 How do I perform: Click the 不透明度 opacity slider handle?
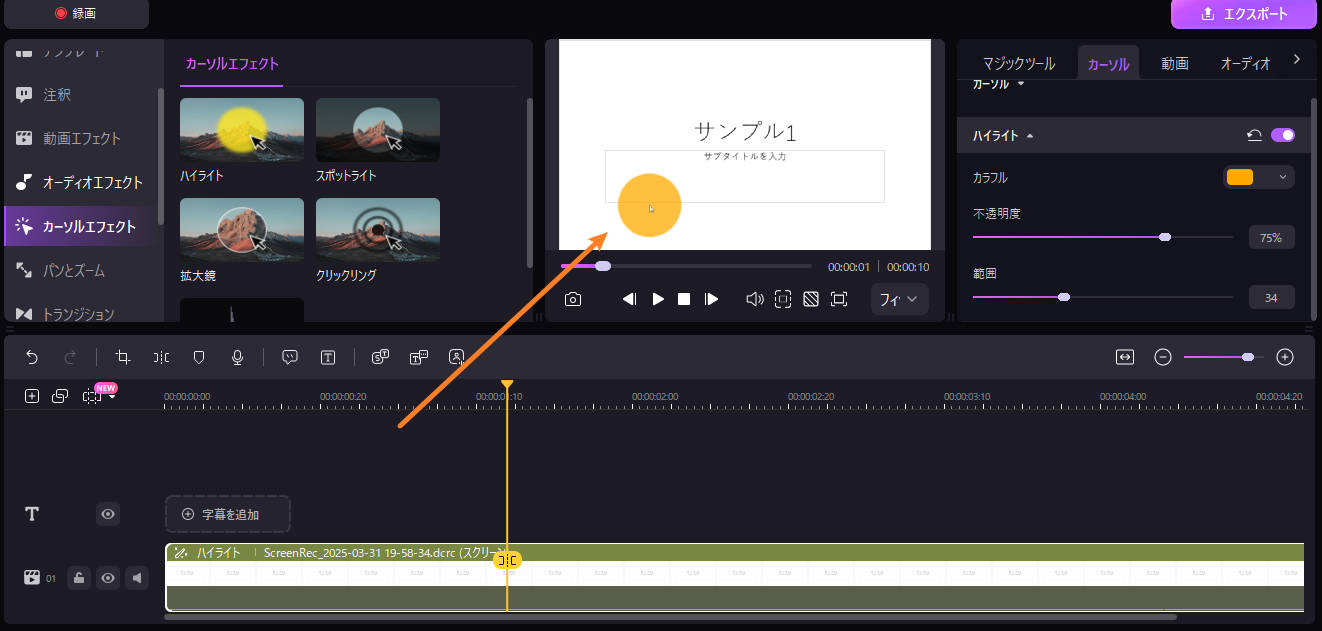tap(1165, 237)
